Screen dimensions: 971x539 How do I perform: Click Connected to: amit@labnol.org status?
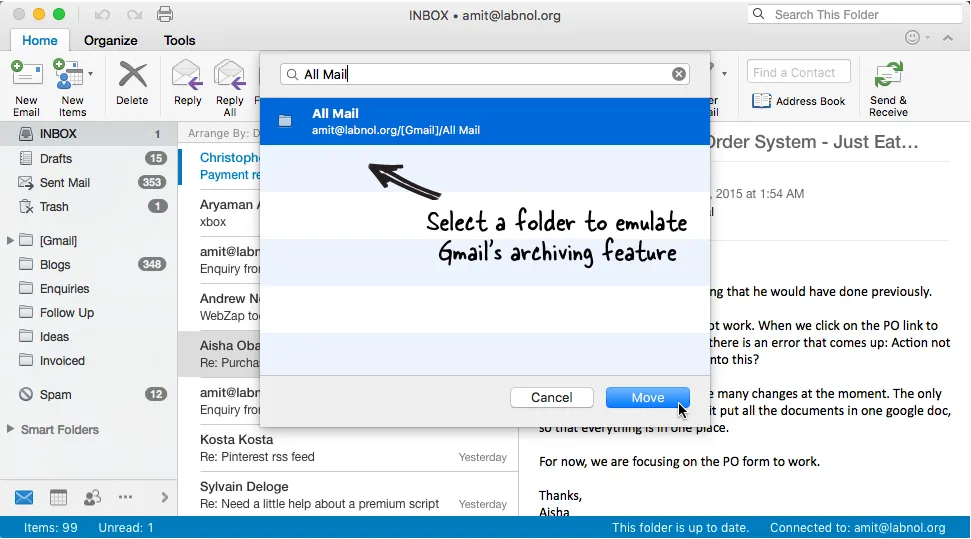(858, 528)
